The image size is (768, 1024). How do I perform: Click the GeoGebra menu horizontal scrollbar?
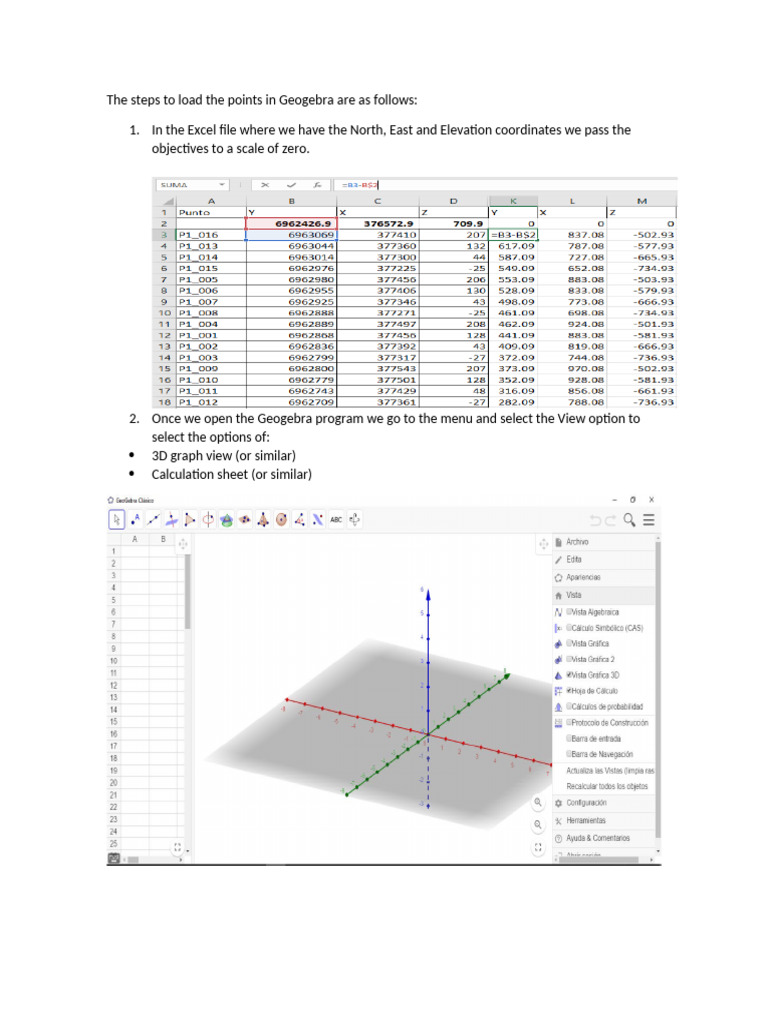click(600, 859)
